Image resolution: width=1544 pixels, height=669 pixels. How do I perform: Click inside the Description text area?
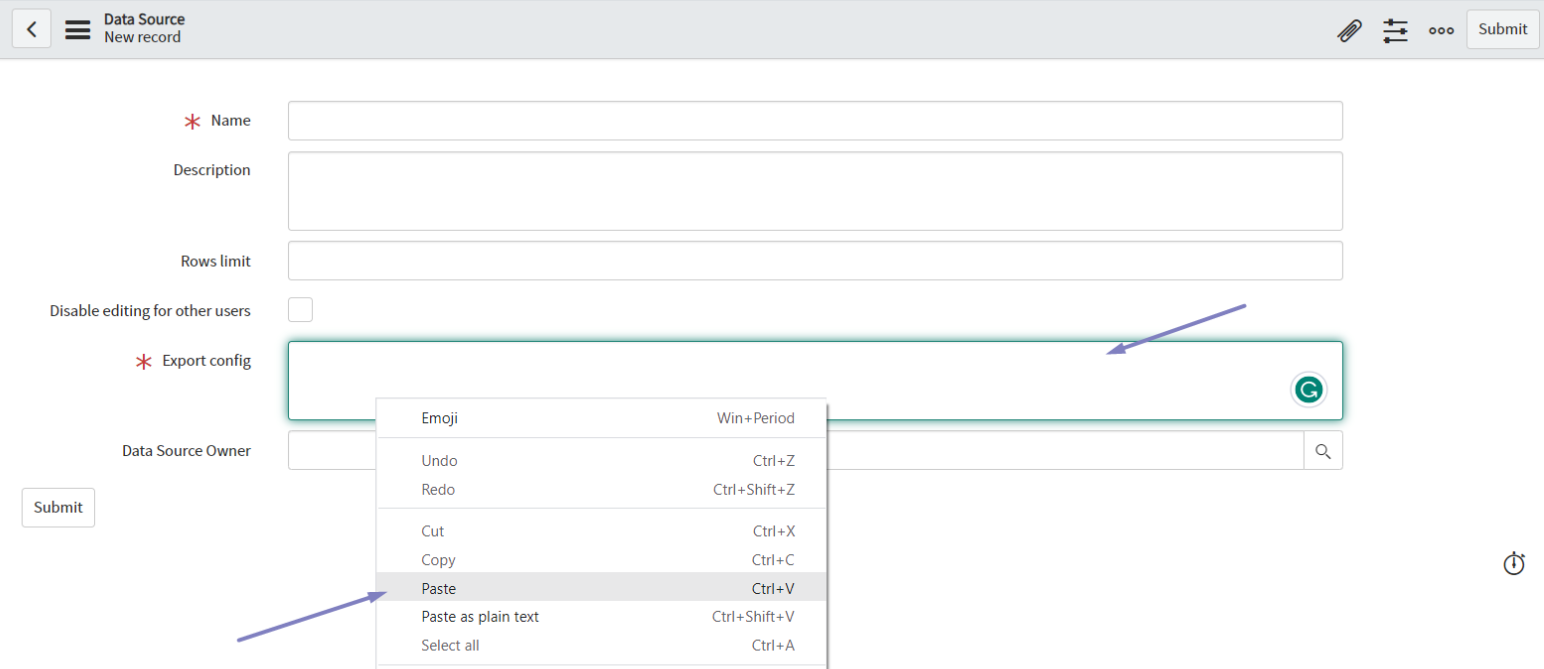[814, 191]
